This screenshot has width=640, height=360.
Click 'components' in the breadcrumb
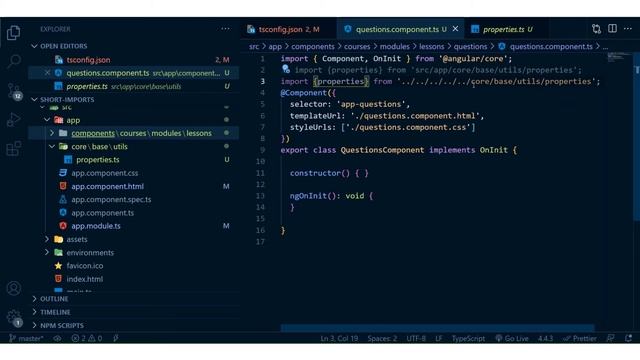point(313,47)
